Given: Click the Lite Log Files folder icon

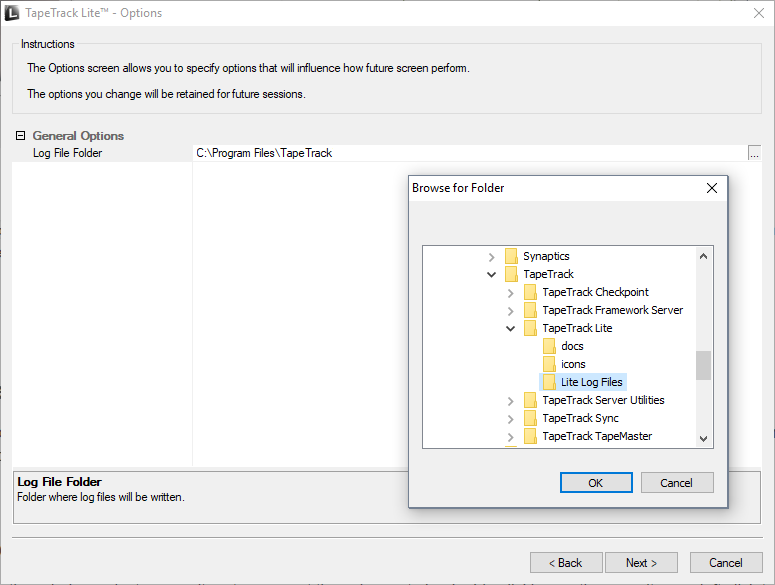Looking at the screenshot, I should [x=549, y=382].
